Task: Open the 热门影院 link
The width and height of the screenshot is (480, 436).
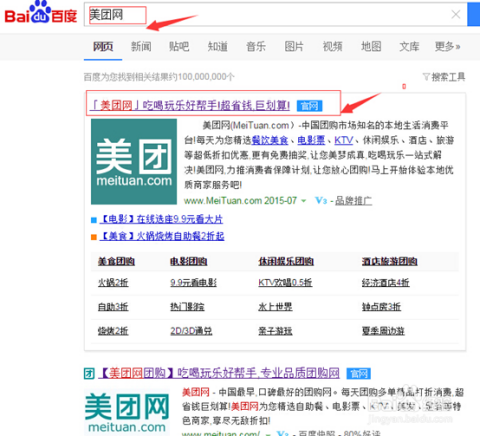Action: click(187, 307)
